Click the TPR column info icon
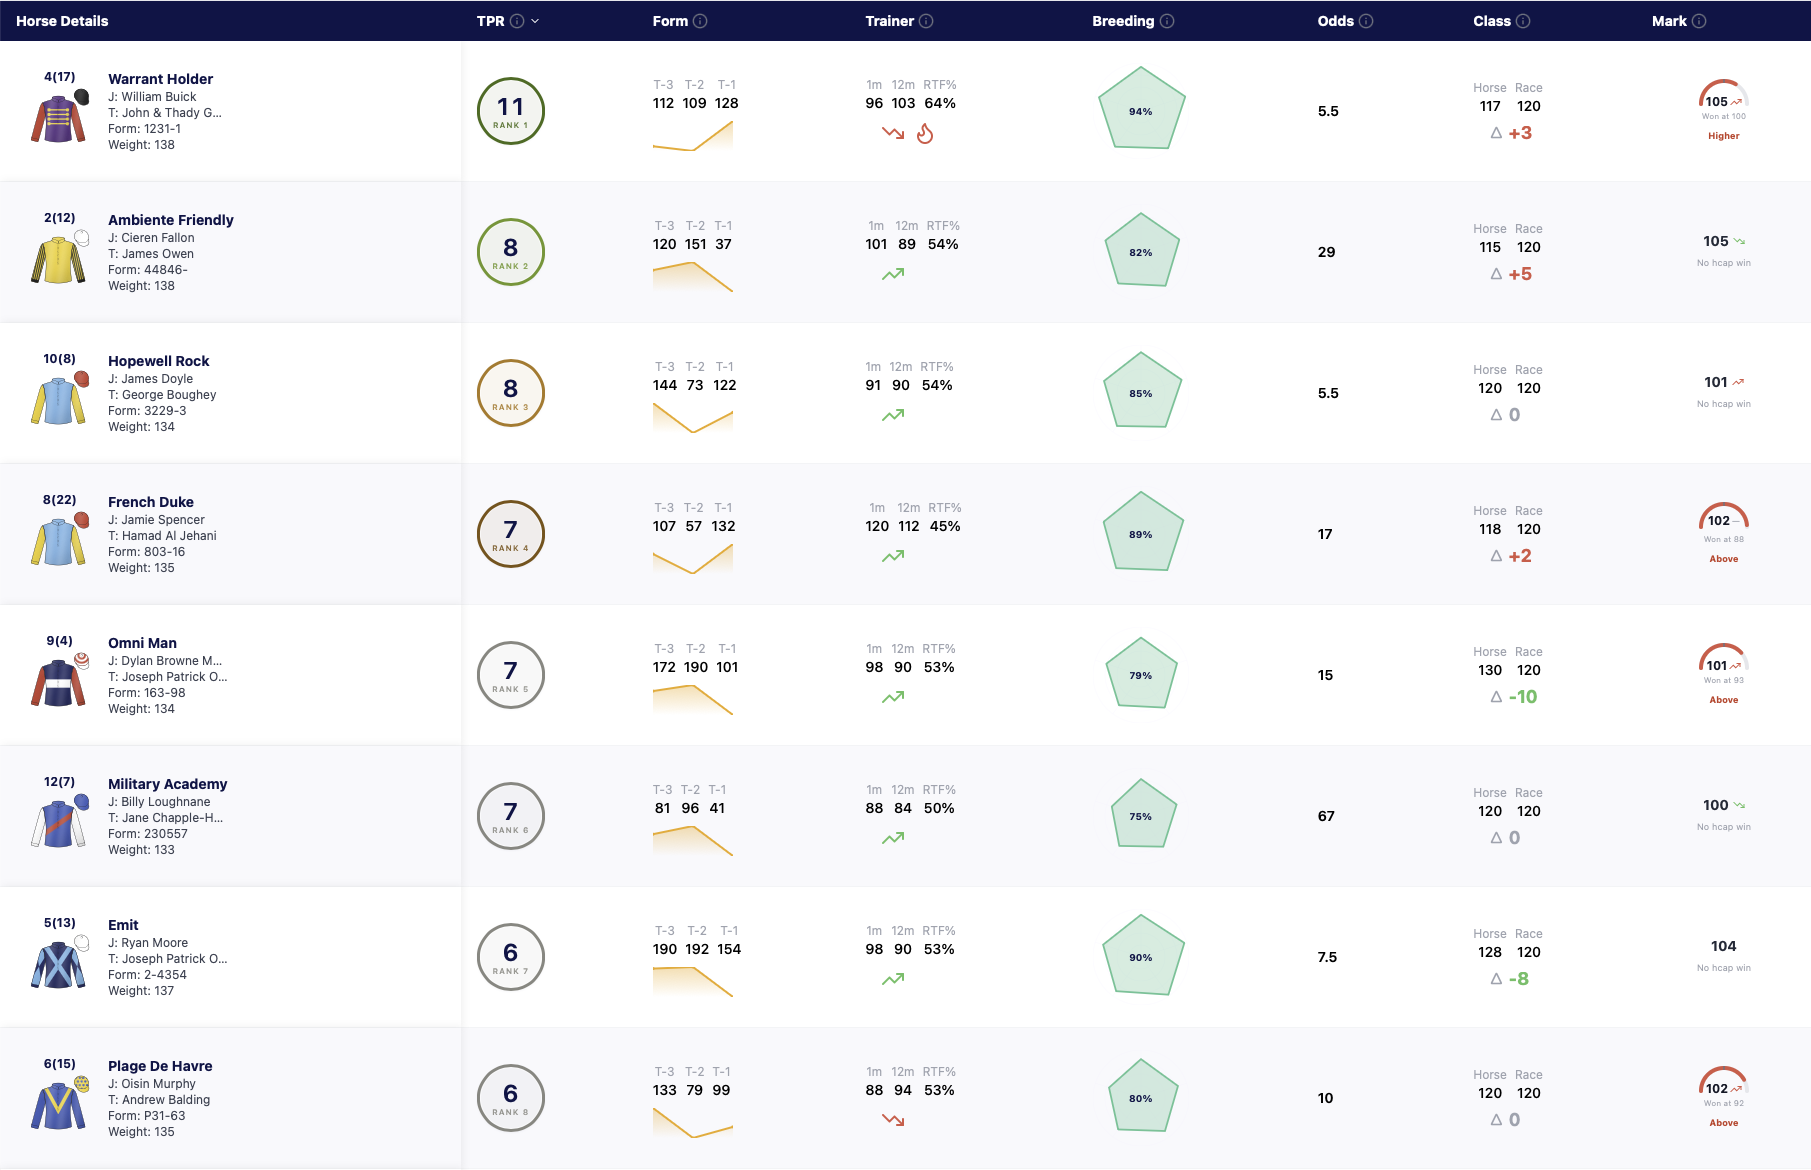 [517, 21]
